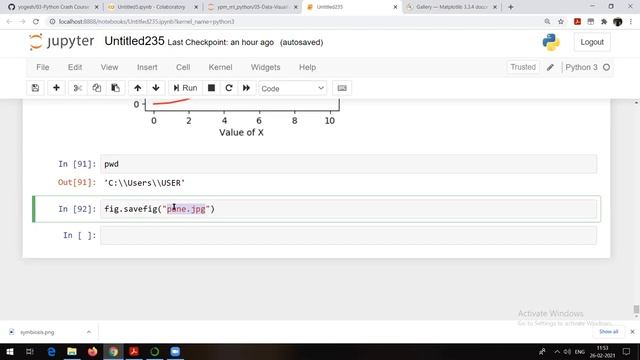The width and height of the screenshot is (640, 360).
Task: Restart the kernel icon
Action: point(229,88)
